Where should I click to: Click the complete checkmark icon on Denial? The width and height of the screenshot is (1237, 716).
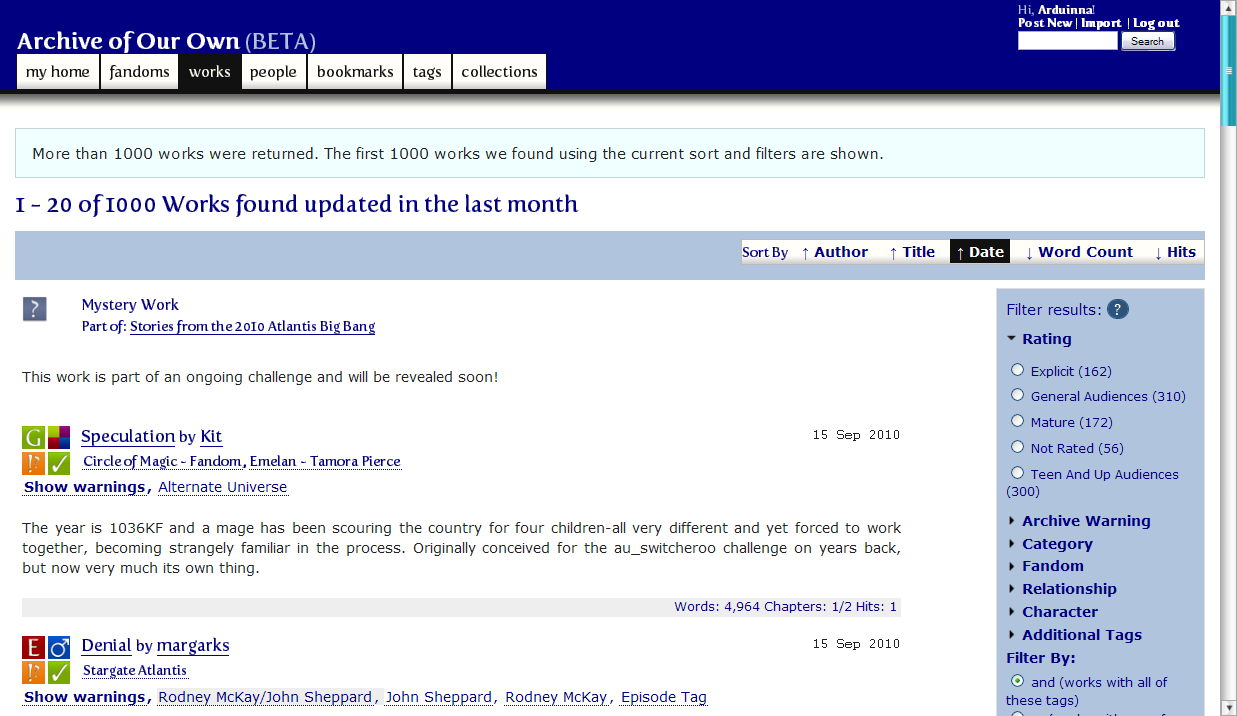coord(59,673)
